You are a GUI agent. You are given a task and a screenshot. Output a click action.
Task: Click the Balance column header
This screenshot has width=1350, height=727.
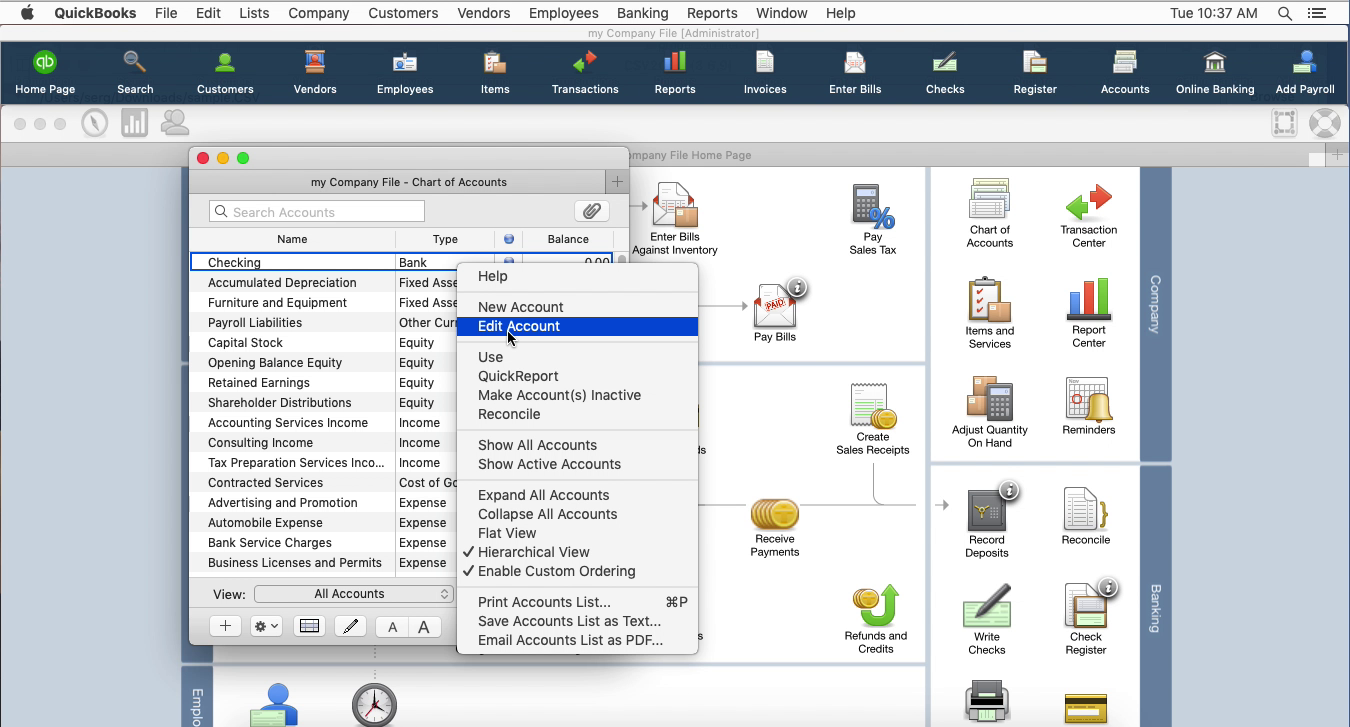(x=568, y=239)
